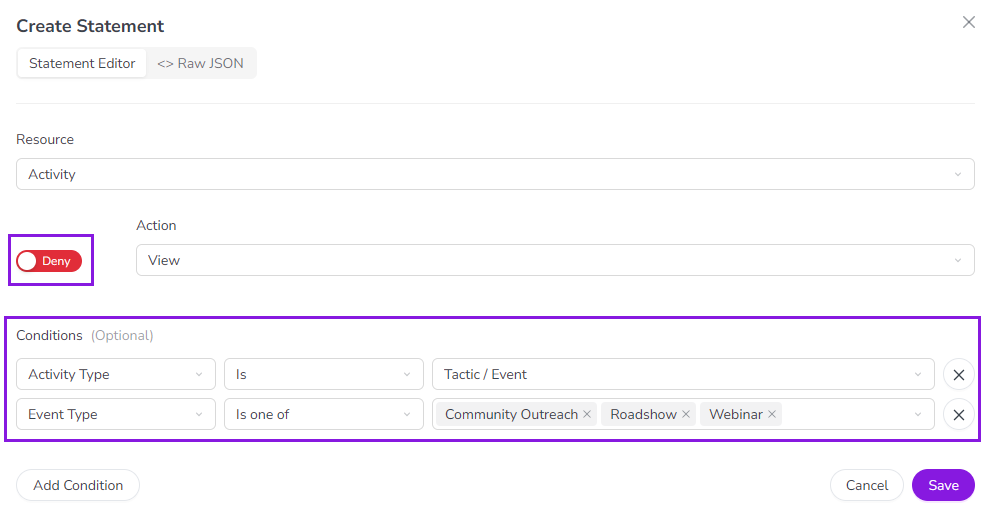Switch to the Statement Editor tab
The width and height of the screenshot is (988, 514).
coord(82,64)
